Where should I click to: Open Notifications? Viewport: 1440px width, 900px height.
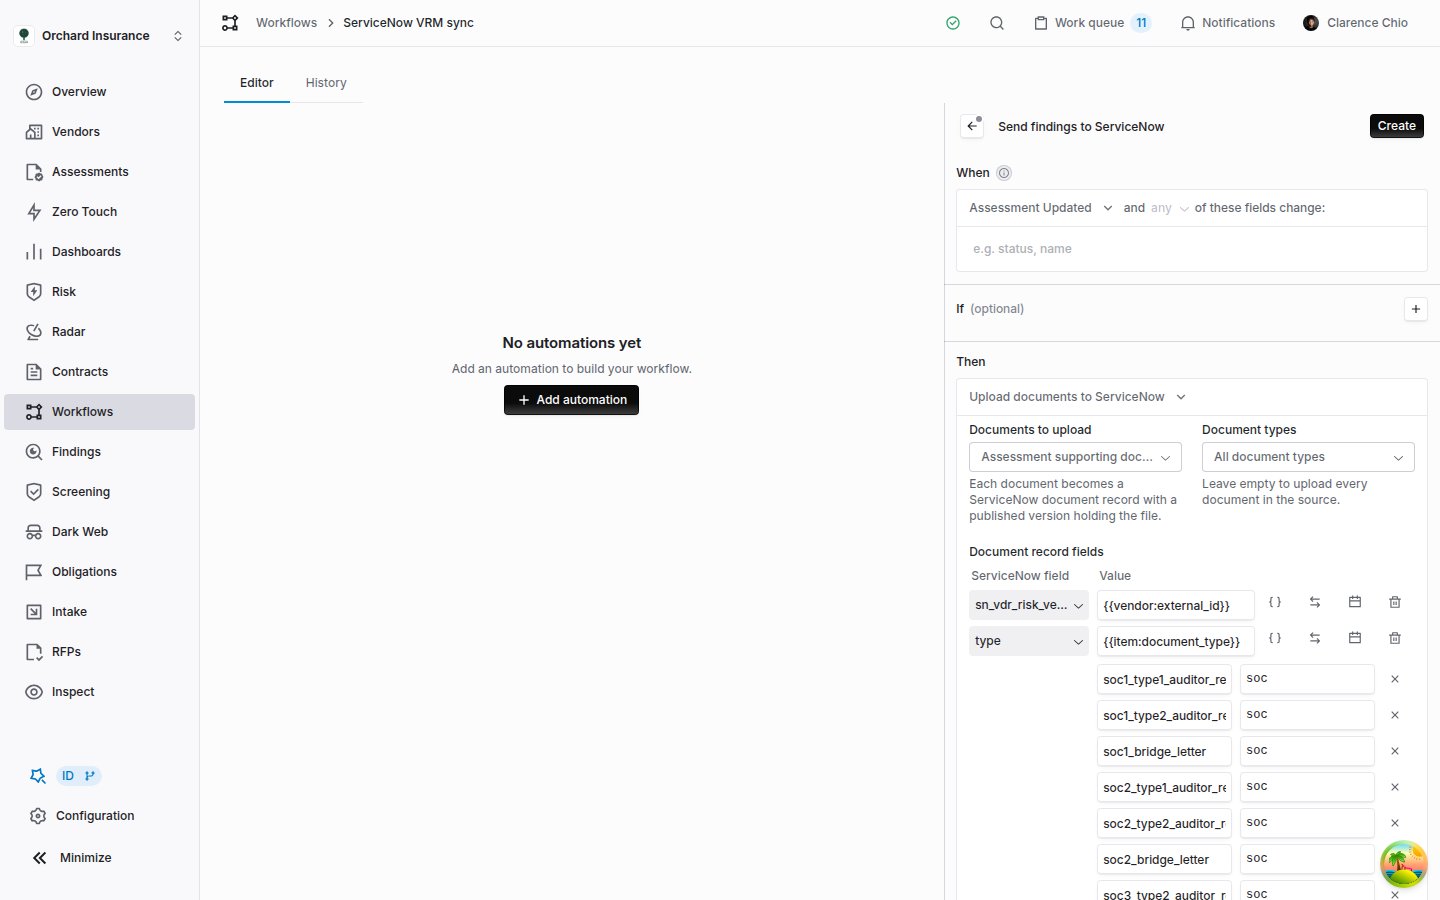(1227, 23)
